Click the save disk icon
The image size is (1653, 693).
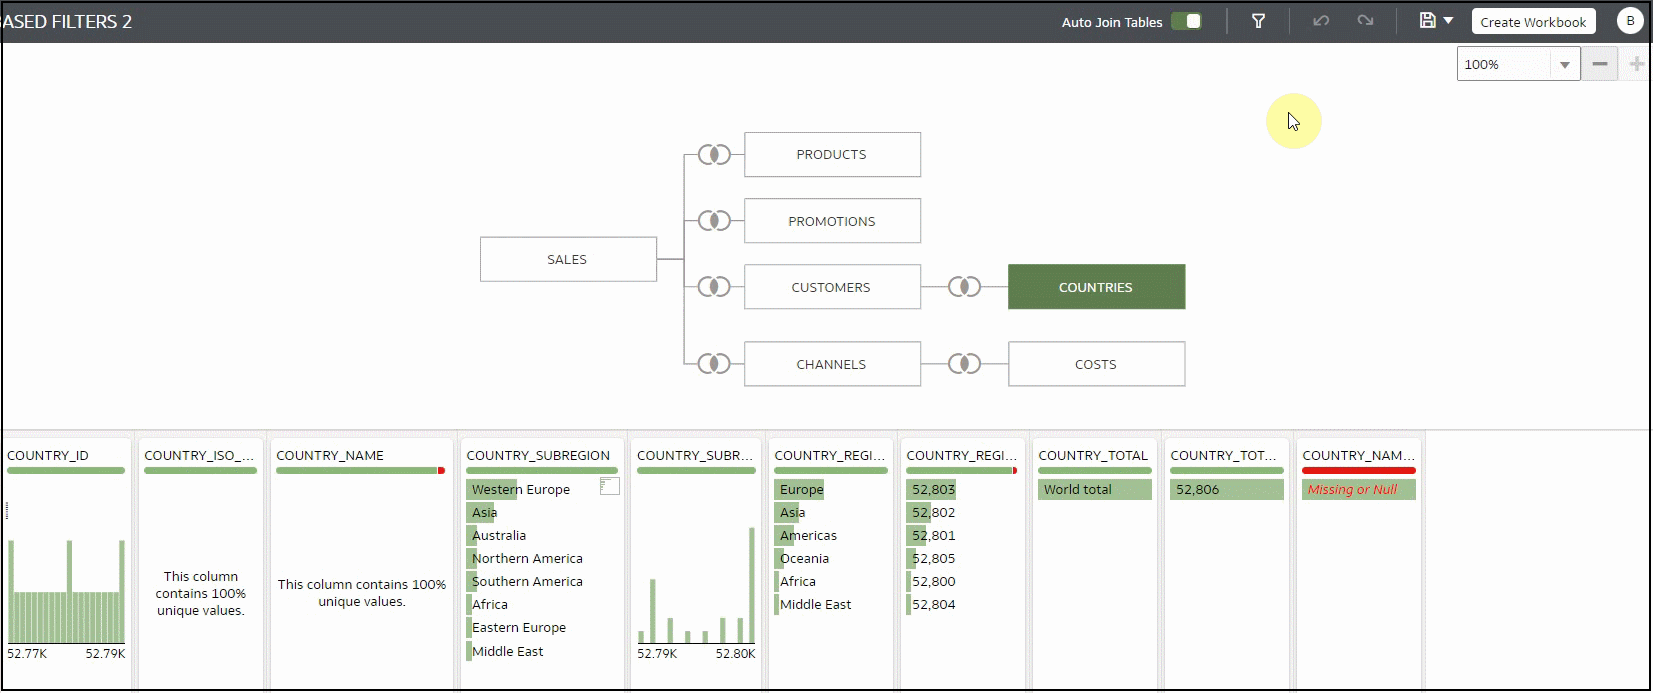pyautogui.click(x=1427, y=21)
